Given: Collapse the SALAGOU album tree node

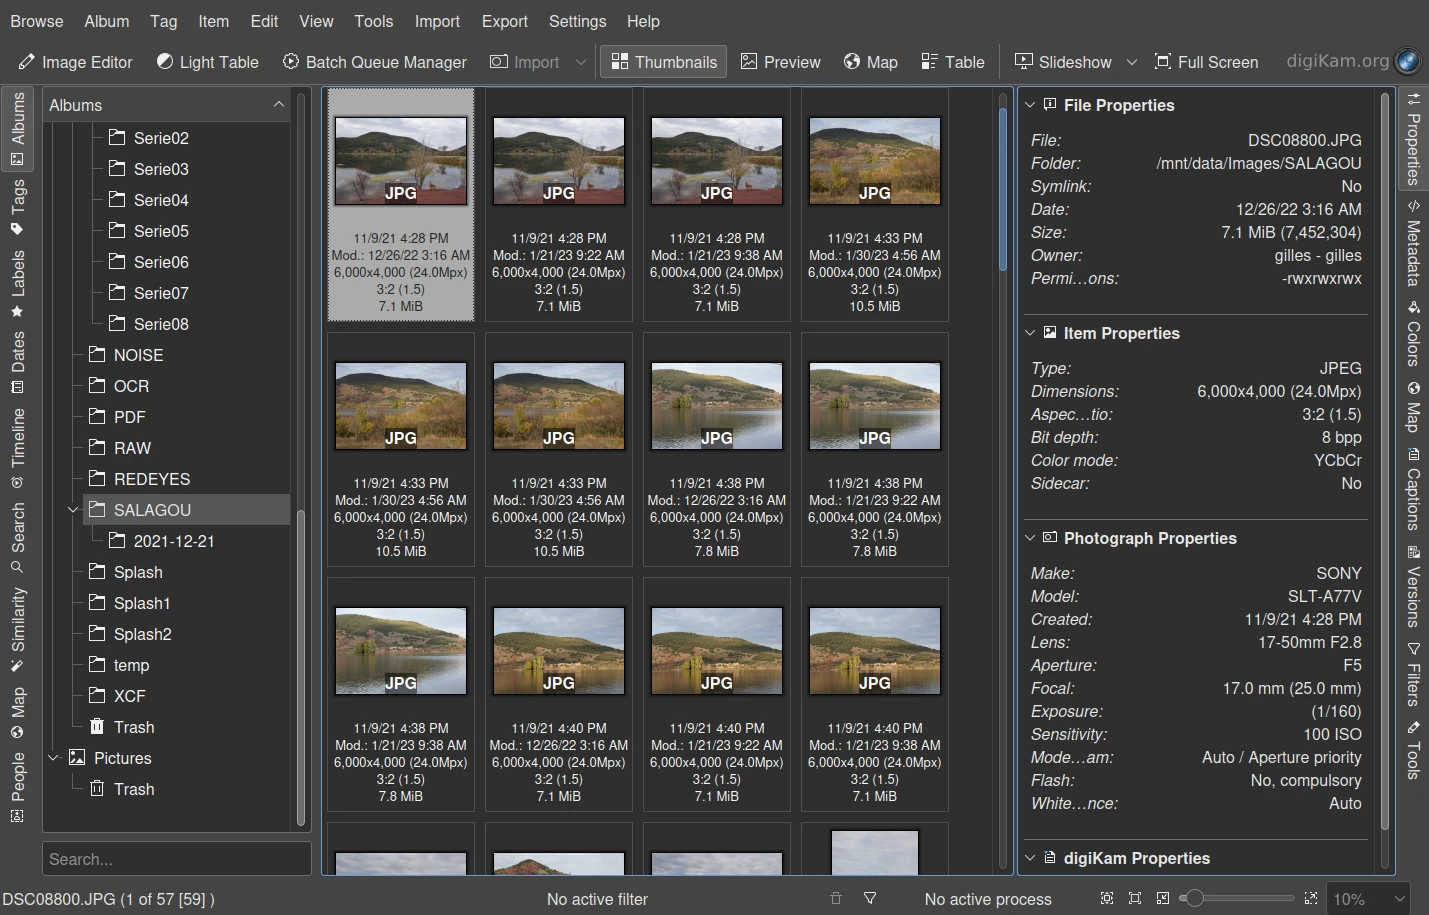Looking at the screenshot, I should click(72, 510).
